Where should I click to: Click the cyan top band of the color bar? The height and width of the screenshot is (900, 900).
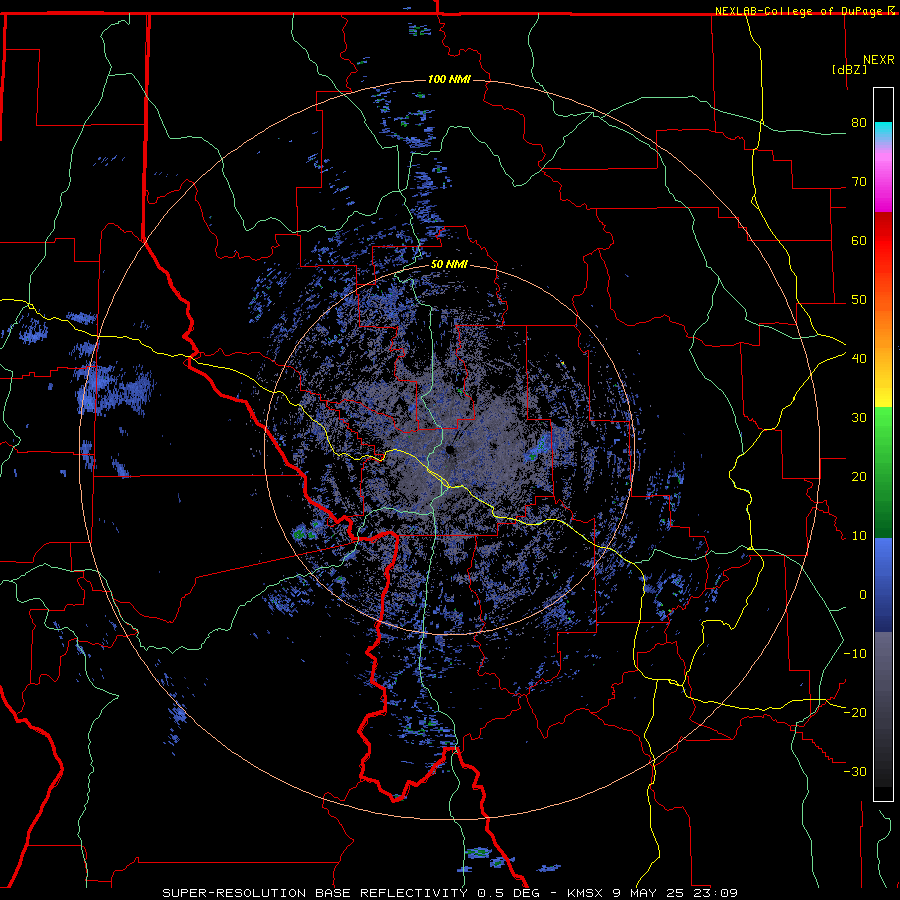click(883, 132)
